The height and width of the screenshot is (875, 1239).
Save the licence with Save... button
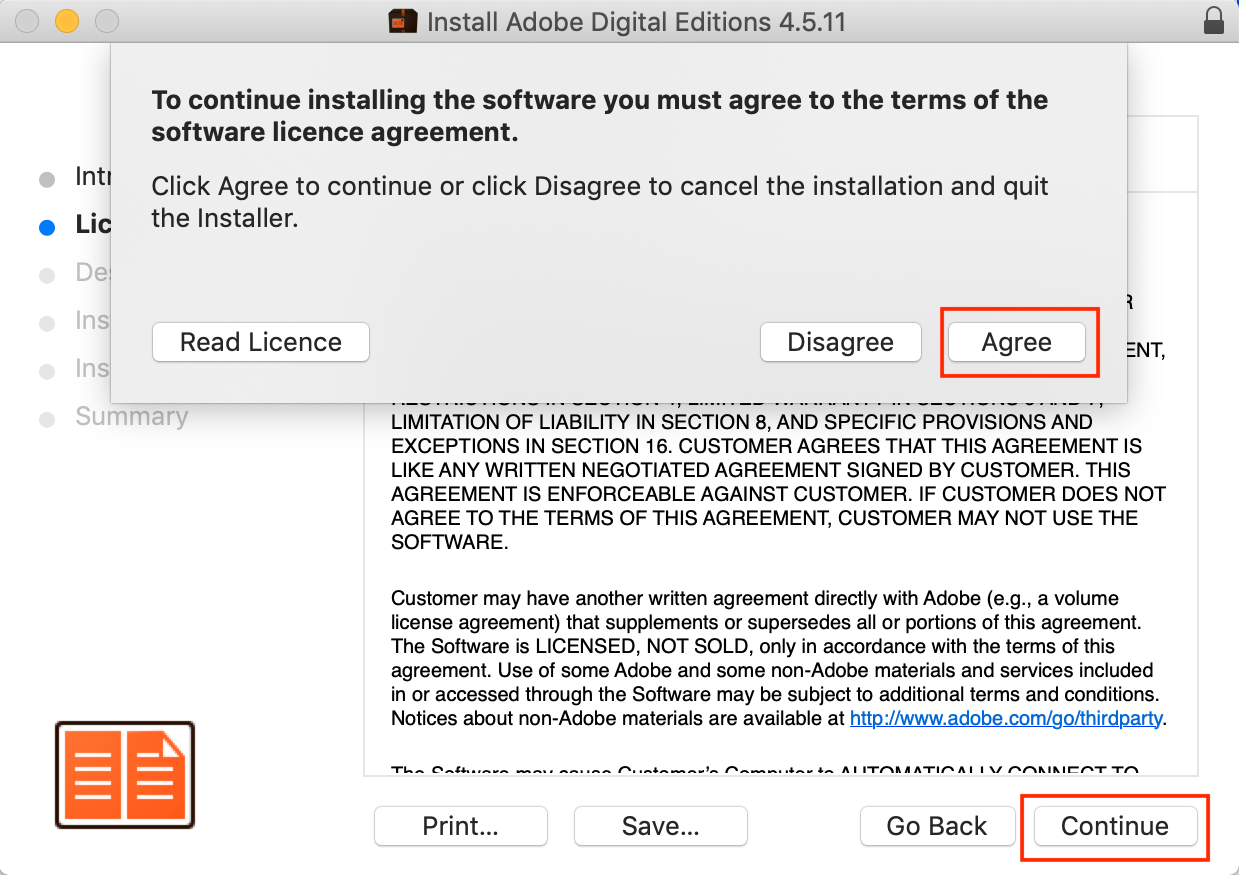coord(660,826)
